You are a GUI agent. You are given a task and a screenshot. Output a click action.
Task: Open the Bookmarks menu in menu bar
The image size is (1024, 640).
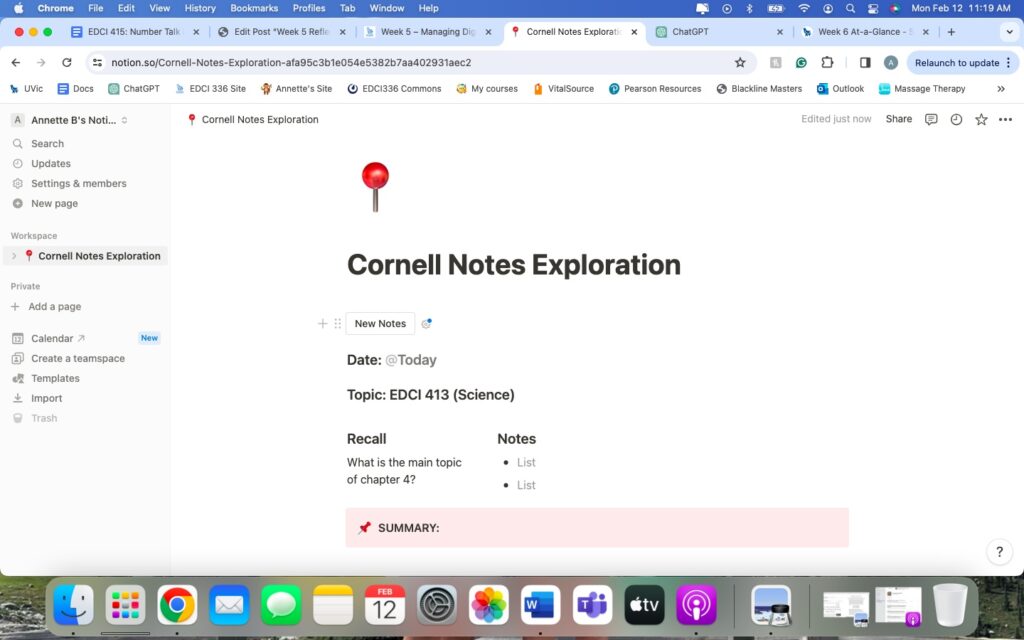[252, 8]
